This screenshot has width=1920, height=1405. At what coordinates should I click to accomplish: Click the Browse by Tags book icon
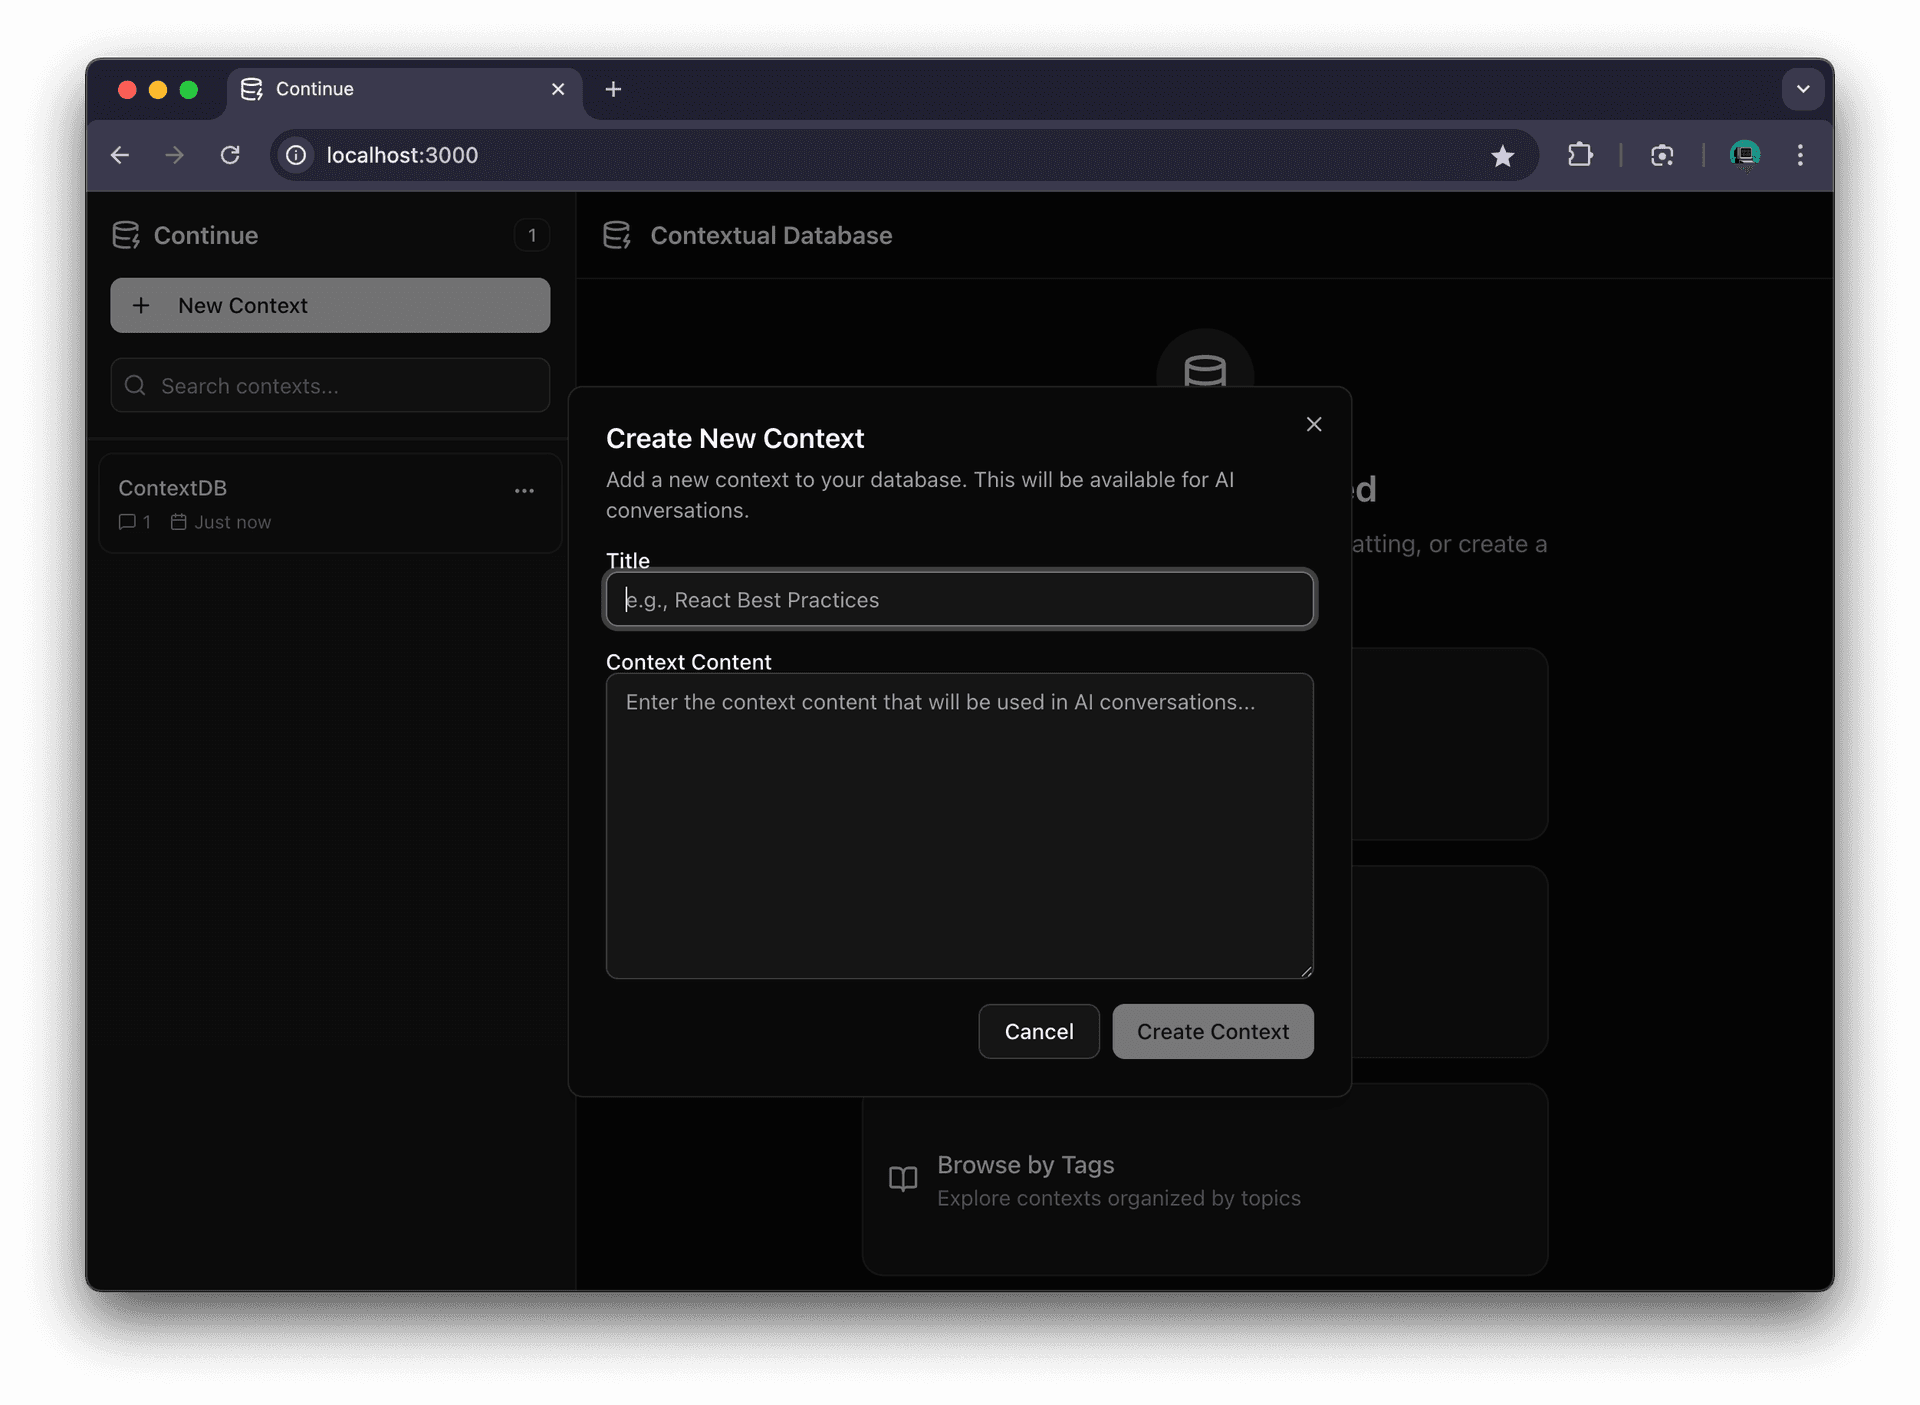click(901, 1180)
